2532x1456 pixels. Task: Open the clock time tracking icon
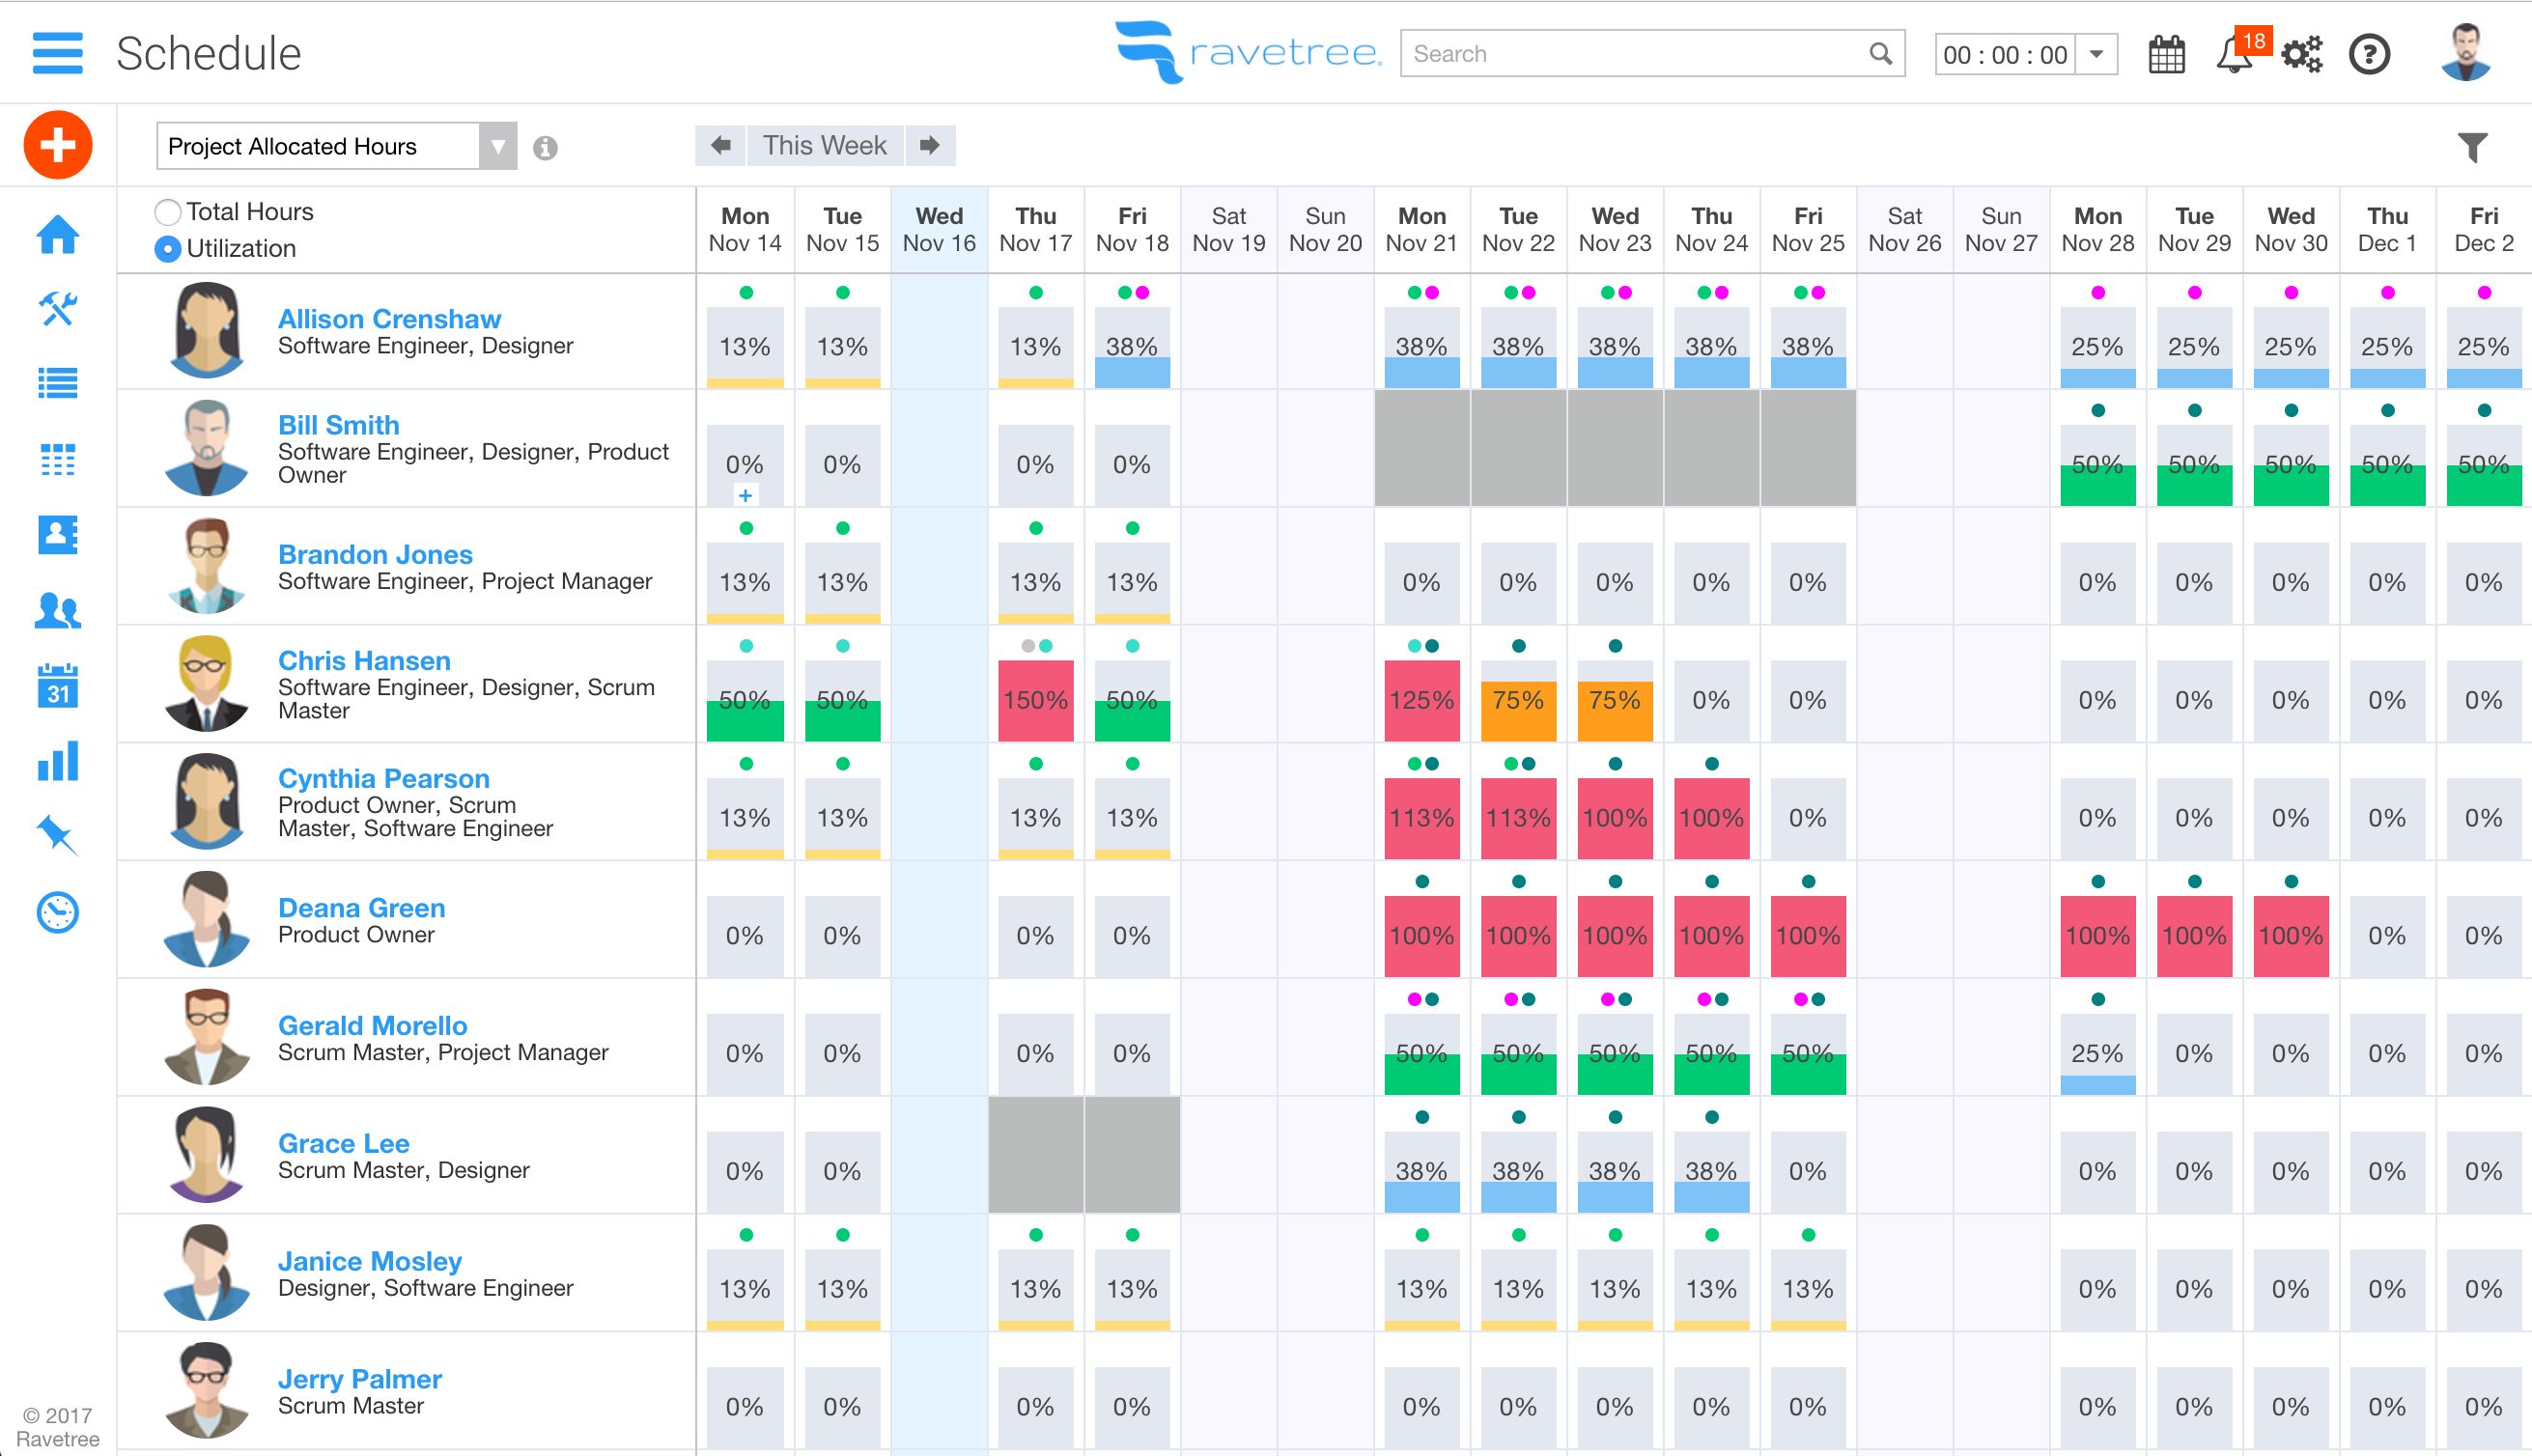58,912
